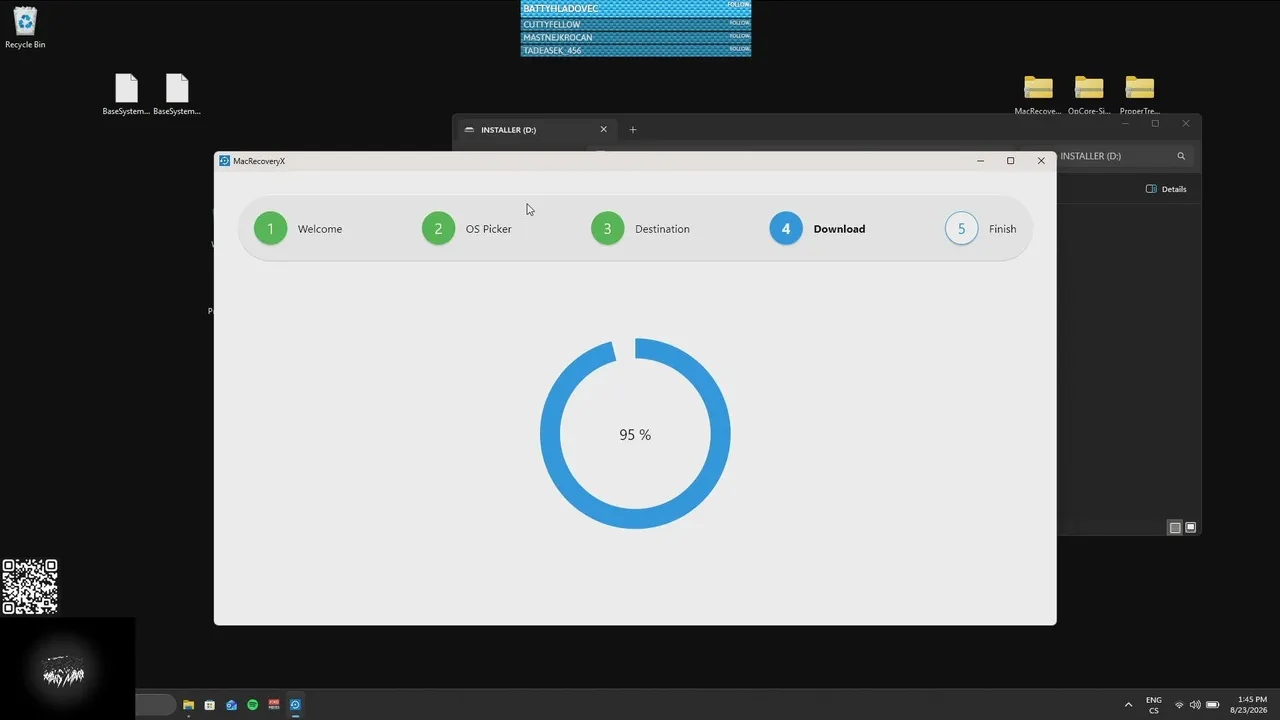Toggle the Details pane in File Explorer
The image size is (1280, 720).
1167,189
